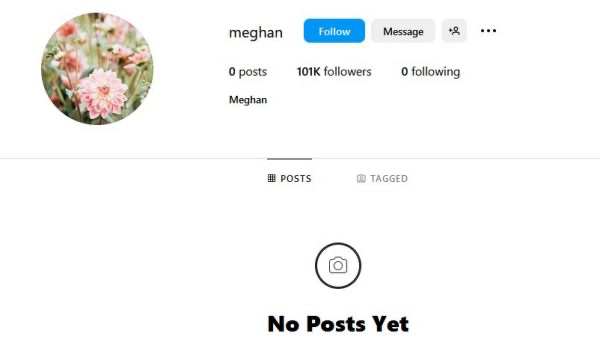Open the 0 following list

[430, 72]
